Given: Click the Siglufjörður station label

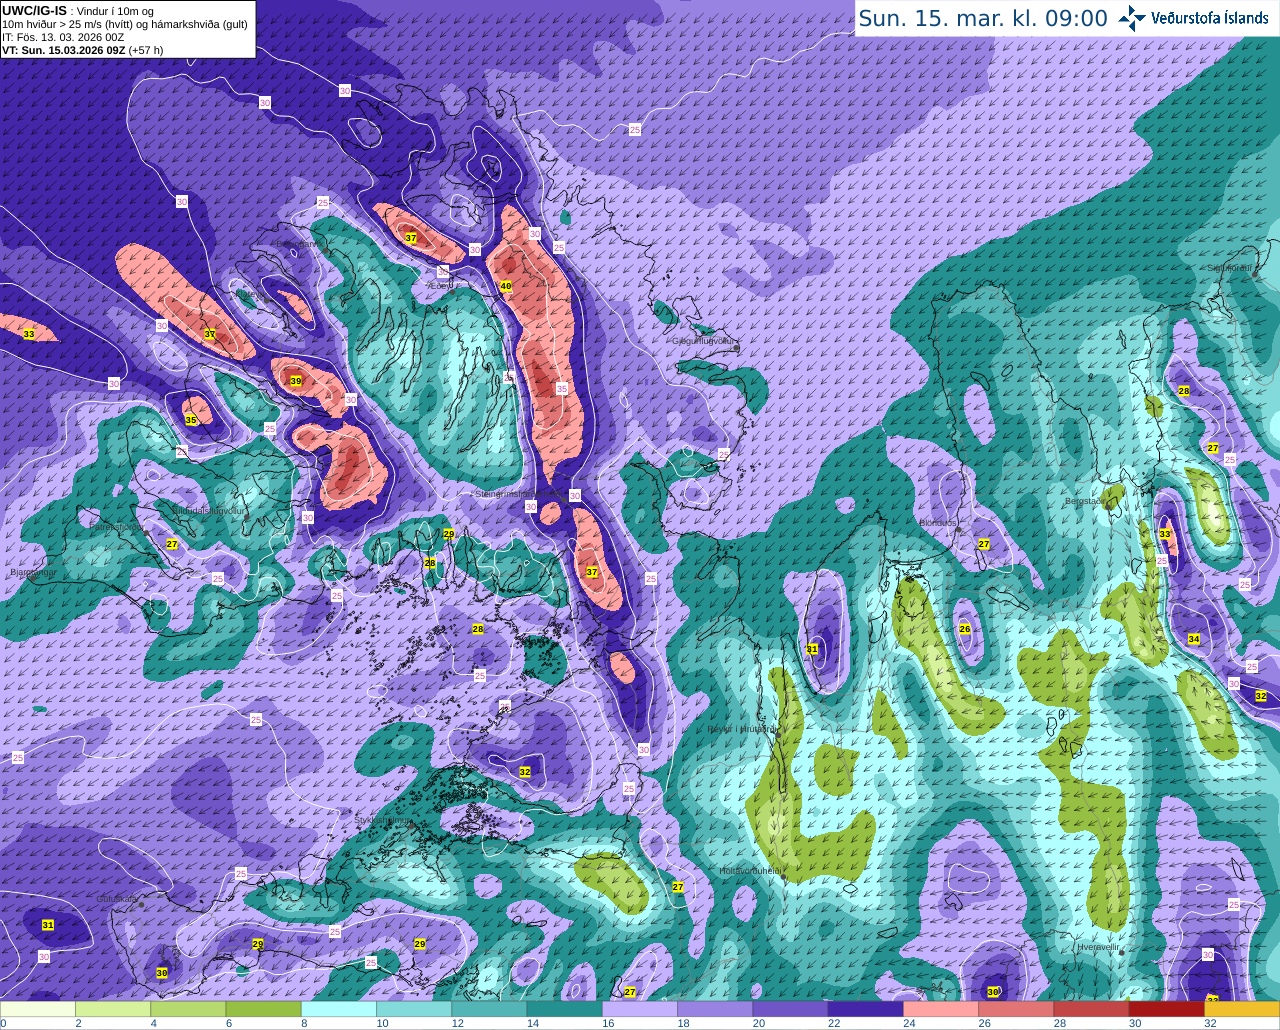Looking at the screenshot, I should point(1230,268).
